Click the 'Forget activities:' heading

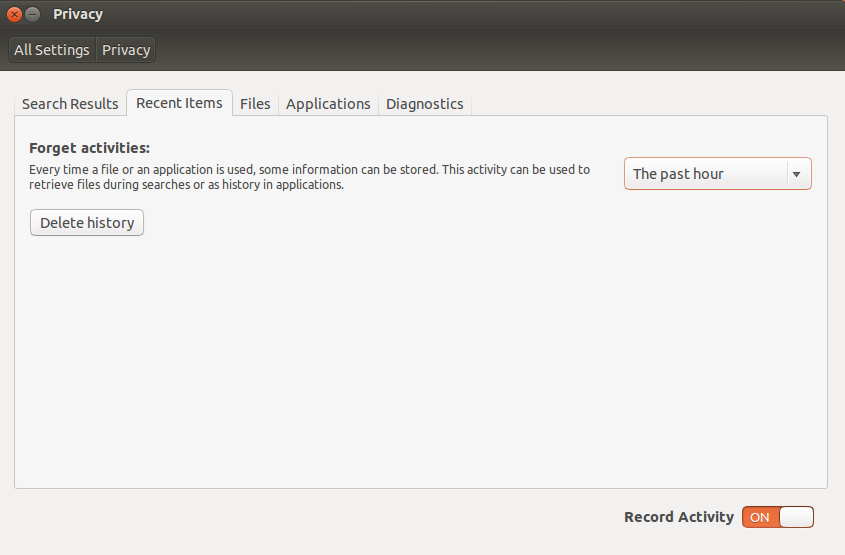click(89, 148)
